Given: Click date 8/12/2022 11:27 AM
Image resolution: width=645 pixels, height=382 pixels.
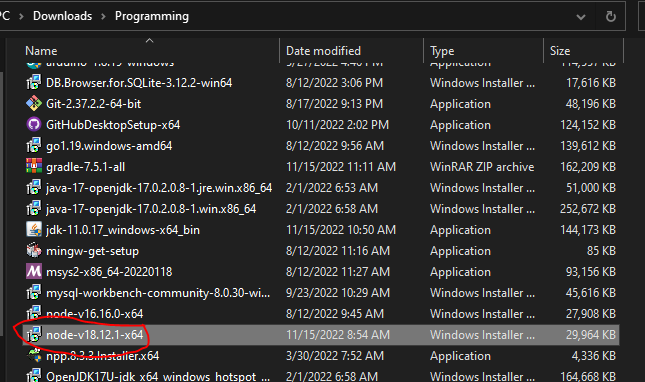Looking at the screenshot, I should [x=338, y=271].
